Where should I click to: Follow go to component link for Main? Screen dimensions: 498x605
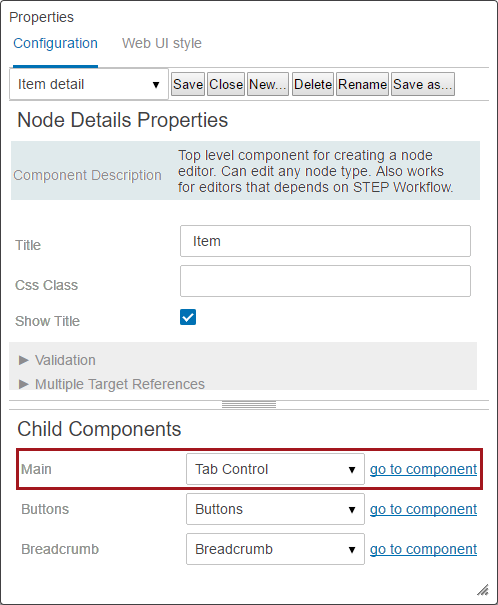[x=424, y=469]
